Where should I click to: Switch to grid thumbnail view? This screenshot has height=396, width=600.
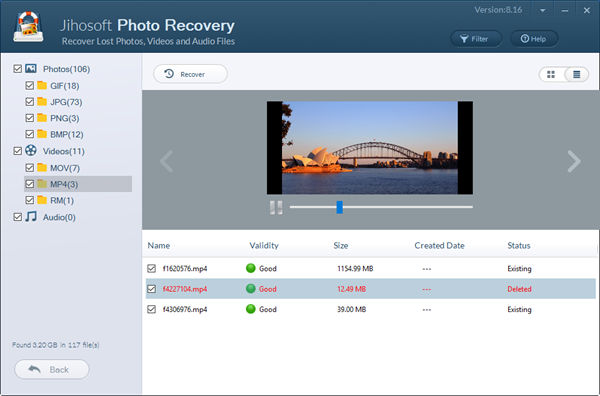click(551, 74)
